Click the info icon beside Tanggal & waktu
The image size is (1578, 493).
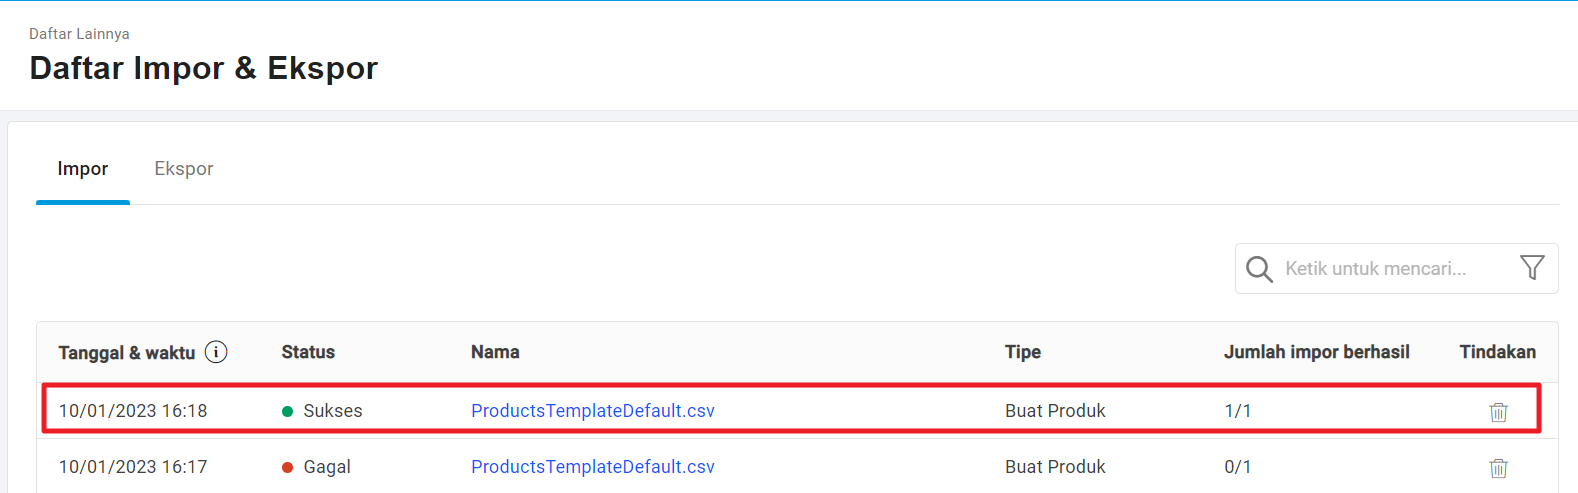click(216, 352)
